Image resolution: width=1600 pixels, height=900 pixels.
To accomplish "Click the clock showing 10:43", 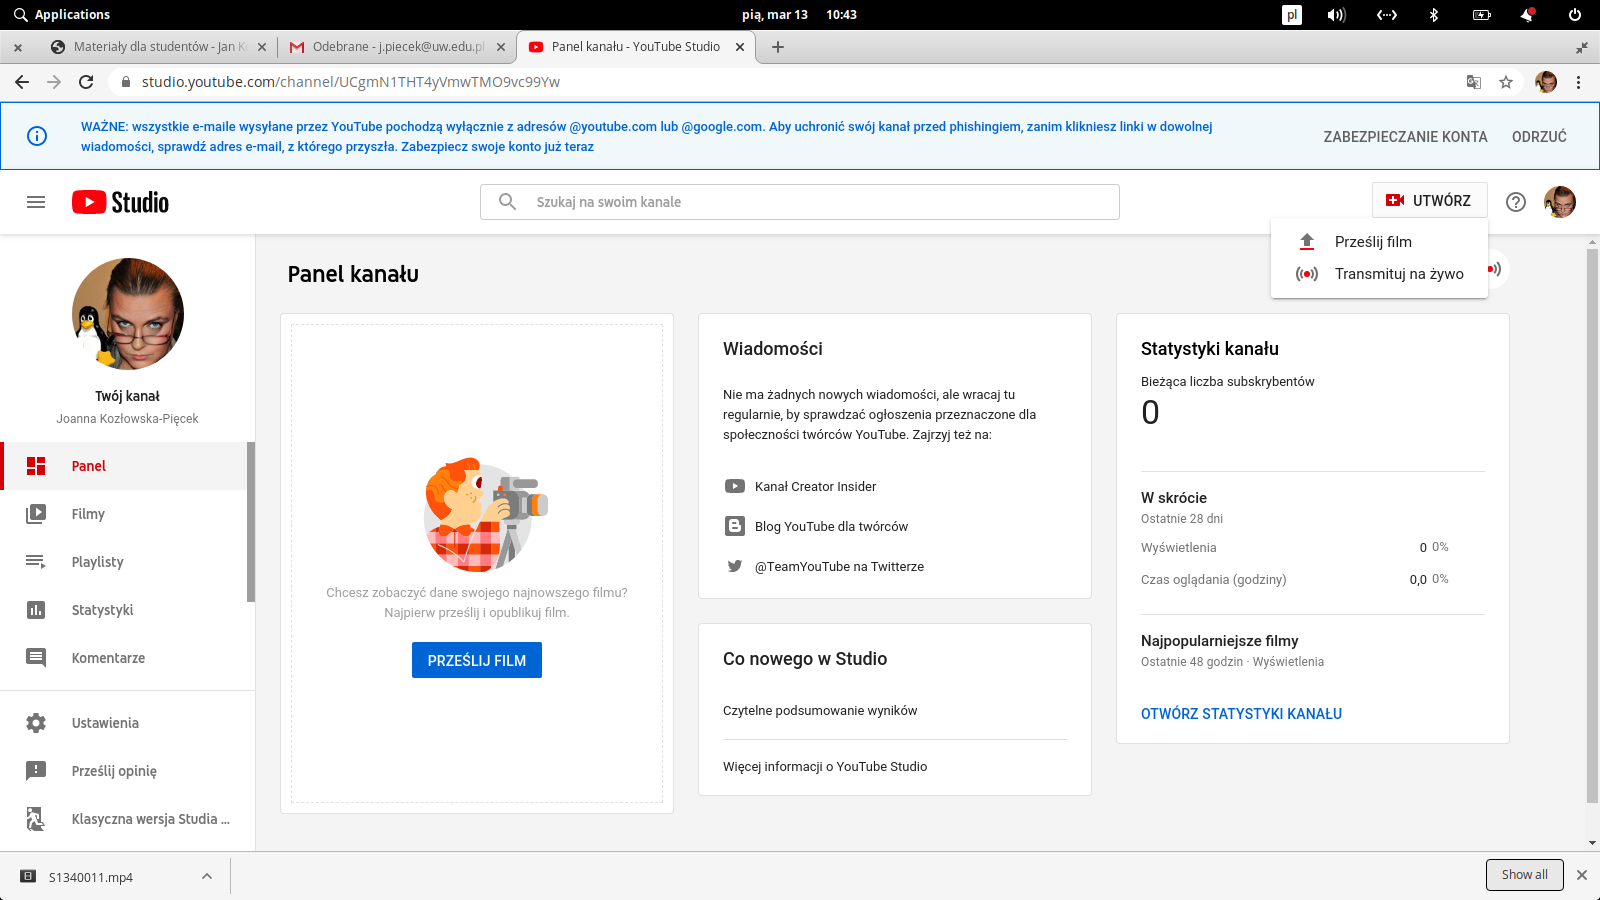I will tap(841, 15).
